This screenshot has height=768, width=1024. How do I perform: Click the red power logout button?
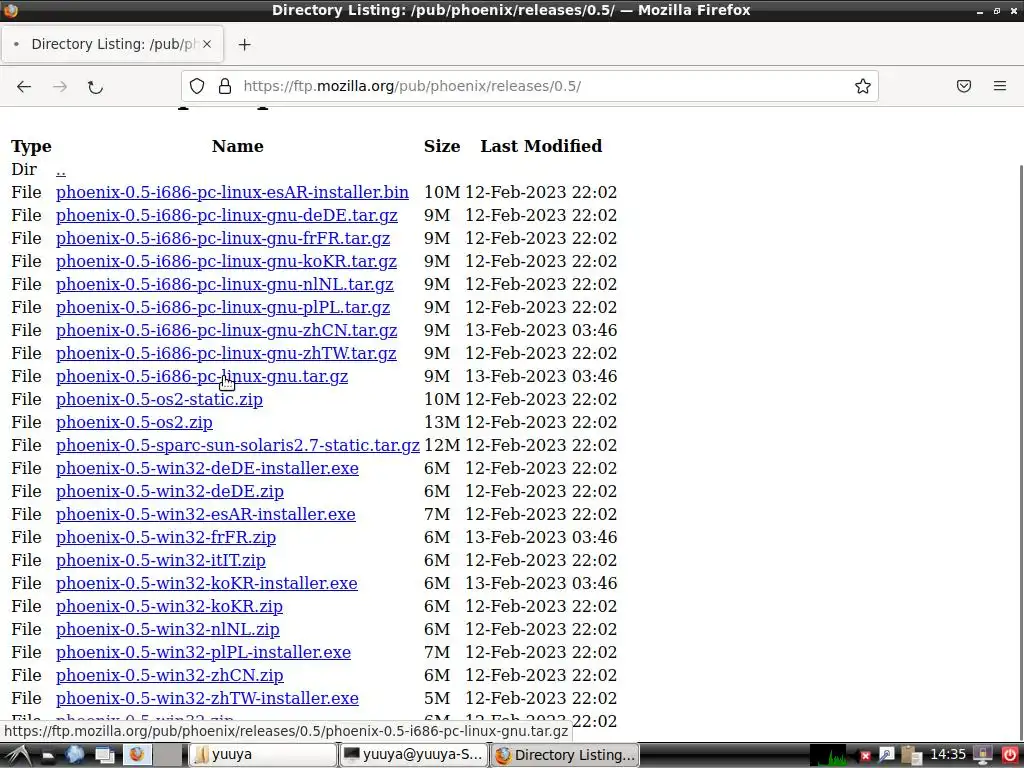[x=1009, y=755]
